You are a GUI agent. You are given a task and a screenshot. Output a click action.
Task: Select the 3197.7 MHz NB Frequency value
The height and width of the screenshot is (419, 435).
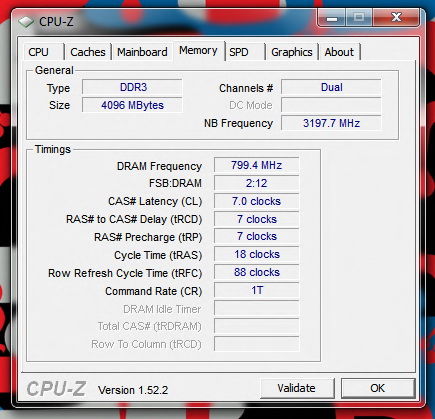[331, 123]
